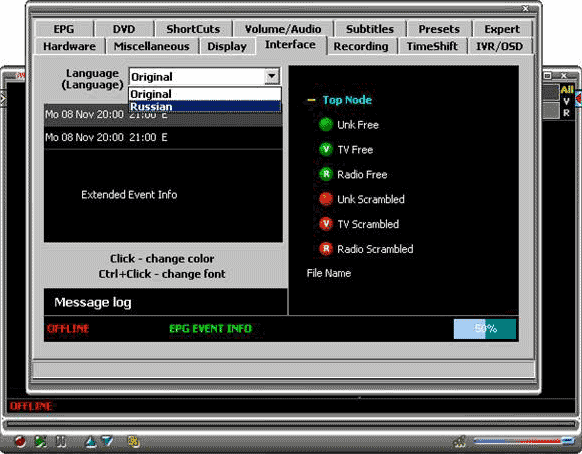This screenshot has width=582, height=454.
Task: Select Russian in the language list
Action: point(205,107)
